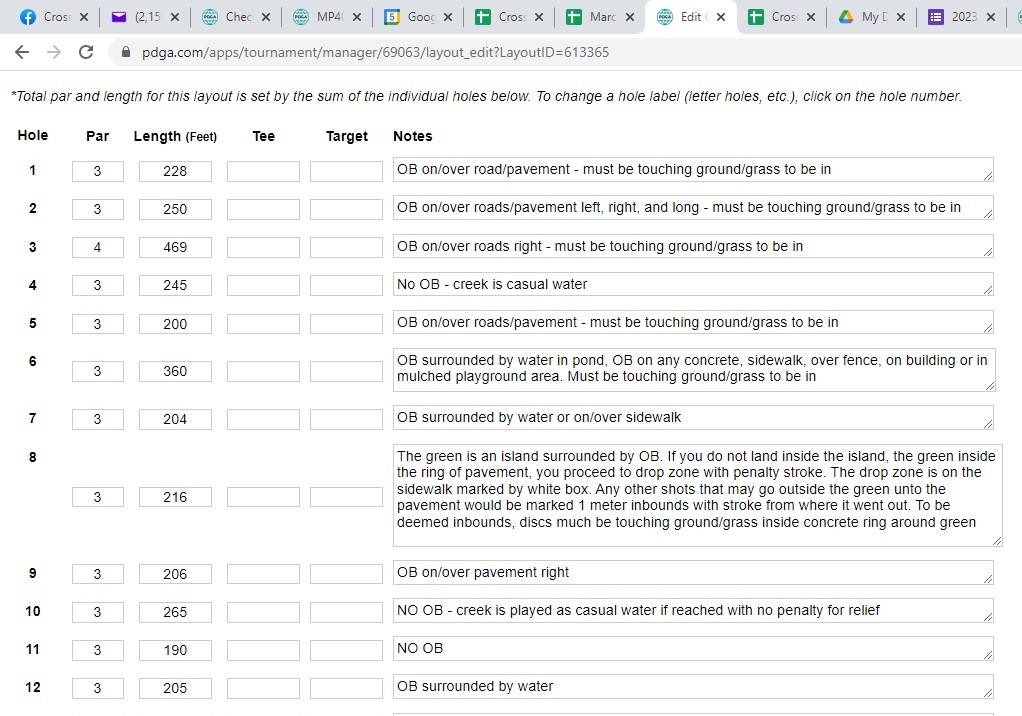Click the Par field showing 4 for hole 3
The image size is (1022, 716).
pyautogui.click(x=98, y=248)
